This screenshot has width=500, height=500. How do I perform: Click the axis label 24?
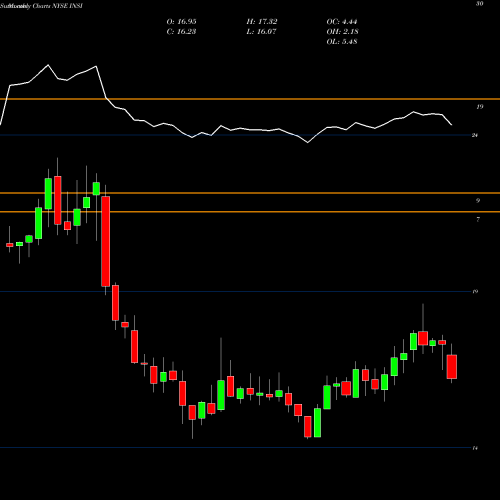[475, 135]
